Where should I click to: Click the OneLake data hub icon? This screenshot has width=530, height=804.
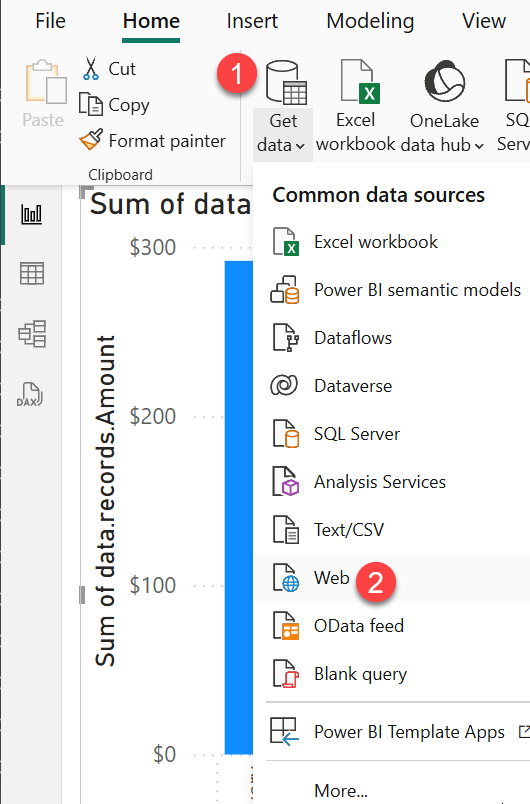point(444,81)
